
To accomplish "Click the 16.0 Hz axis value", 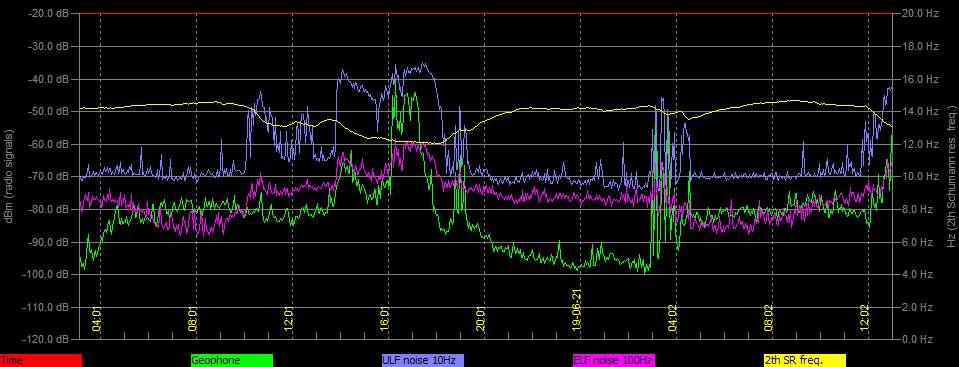I will [920, 79].
